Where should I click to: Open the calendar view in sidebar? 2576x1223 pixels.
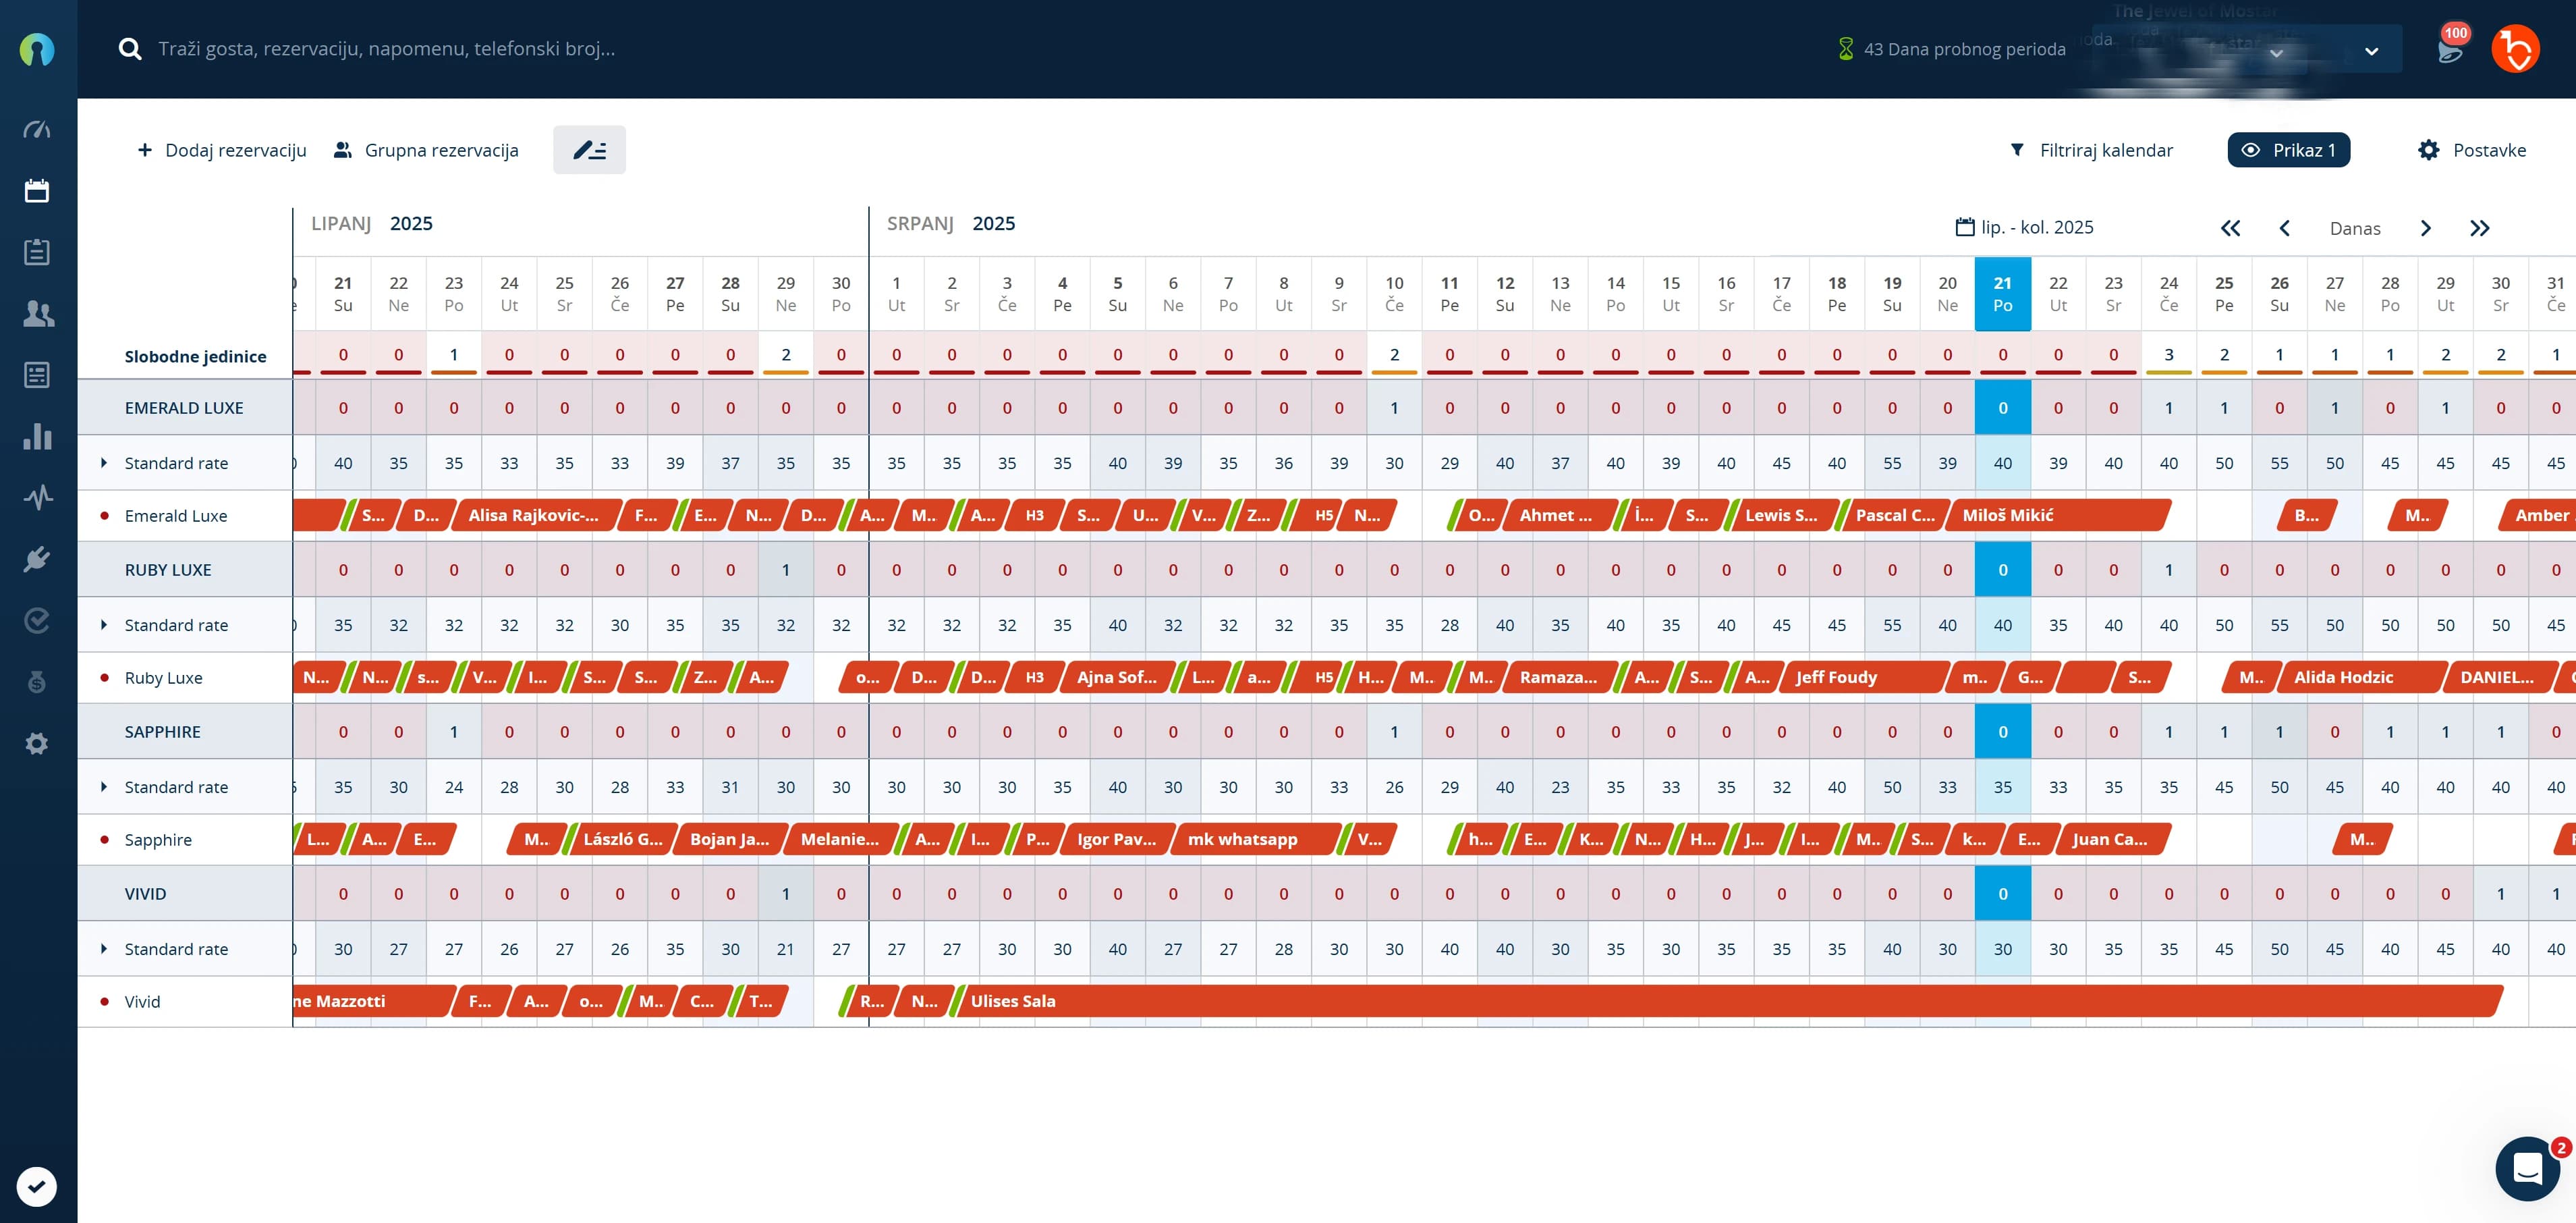[x=37, y=191]
